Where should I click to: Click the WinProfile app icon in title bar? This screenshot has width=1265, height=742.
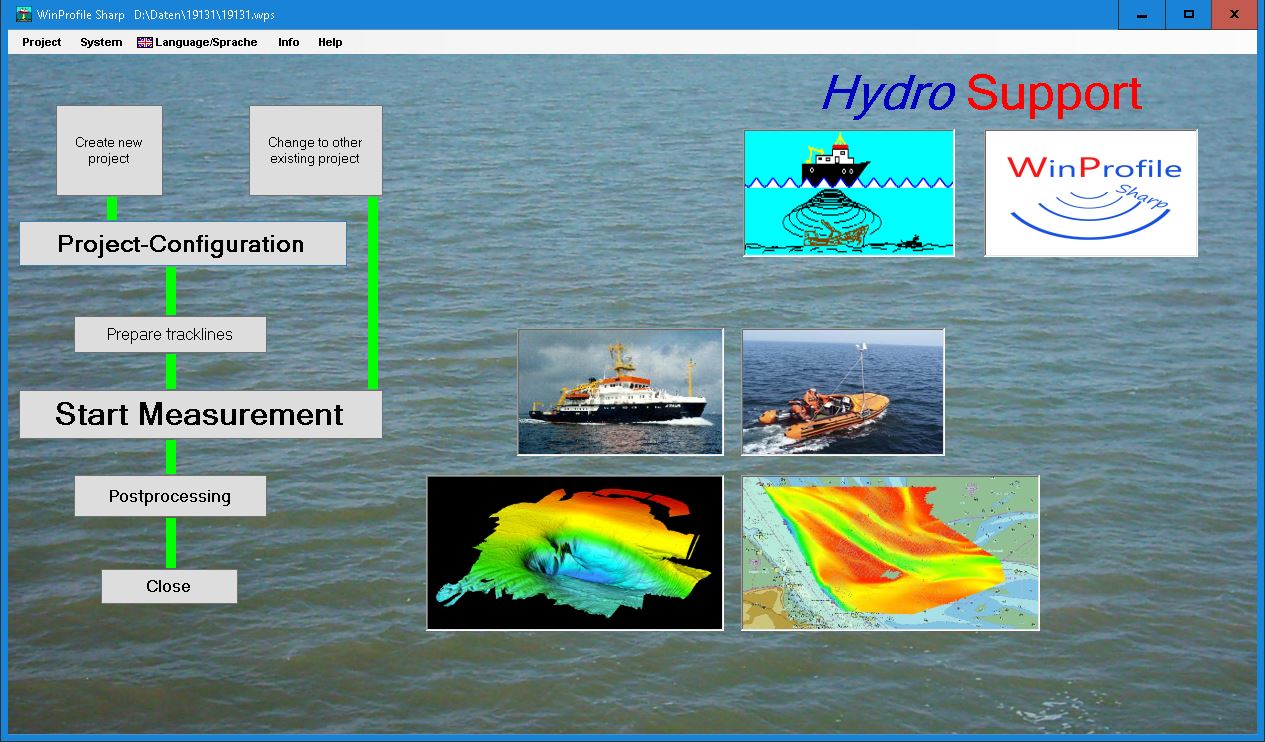click(x=24, y=15)
